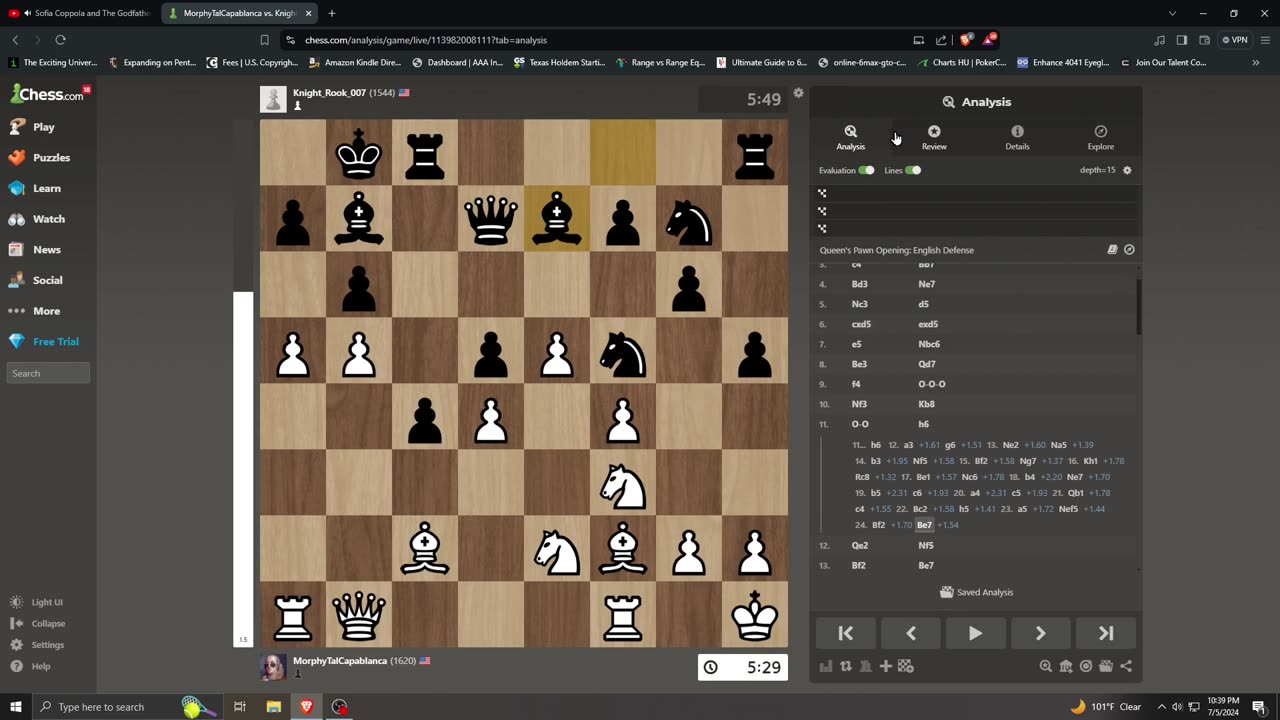Switch to the Review tab
The image size is (1280, 720).
point(934,138)
